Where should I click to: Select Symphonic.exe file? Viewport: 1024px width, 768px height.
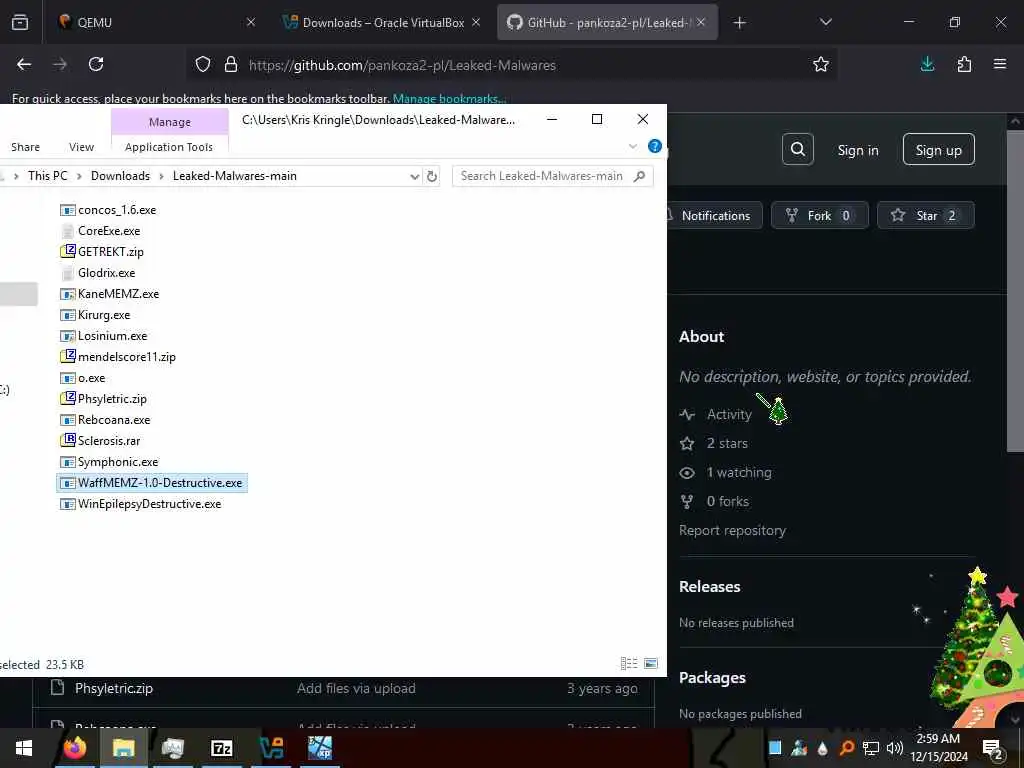(x=109, y=462)
